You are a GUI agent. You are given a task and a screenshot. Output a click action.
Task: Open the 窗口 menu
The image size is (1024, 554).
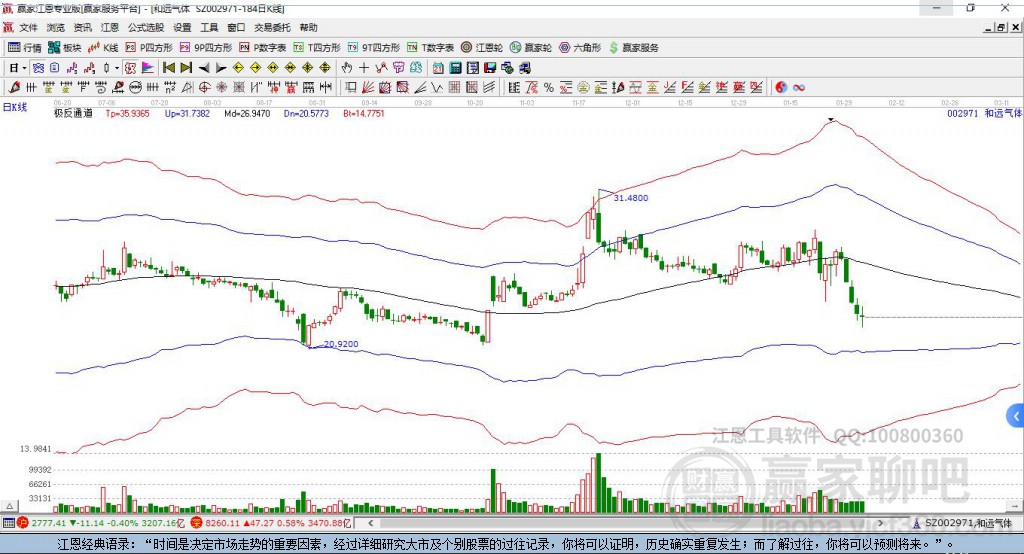pyautogui.click(x=236, y=27)
